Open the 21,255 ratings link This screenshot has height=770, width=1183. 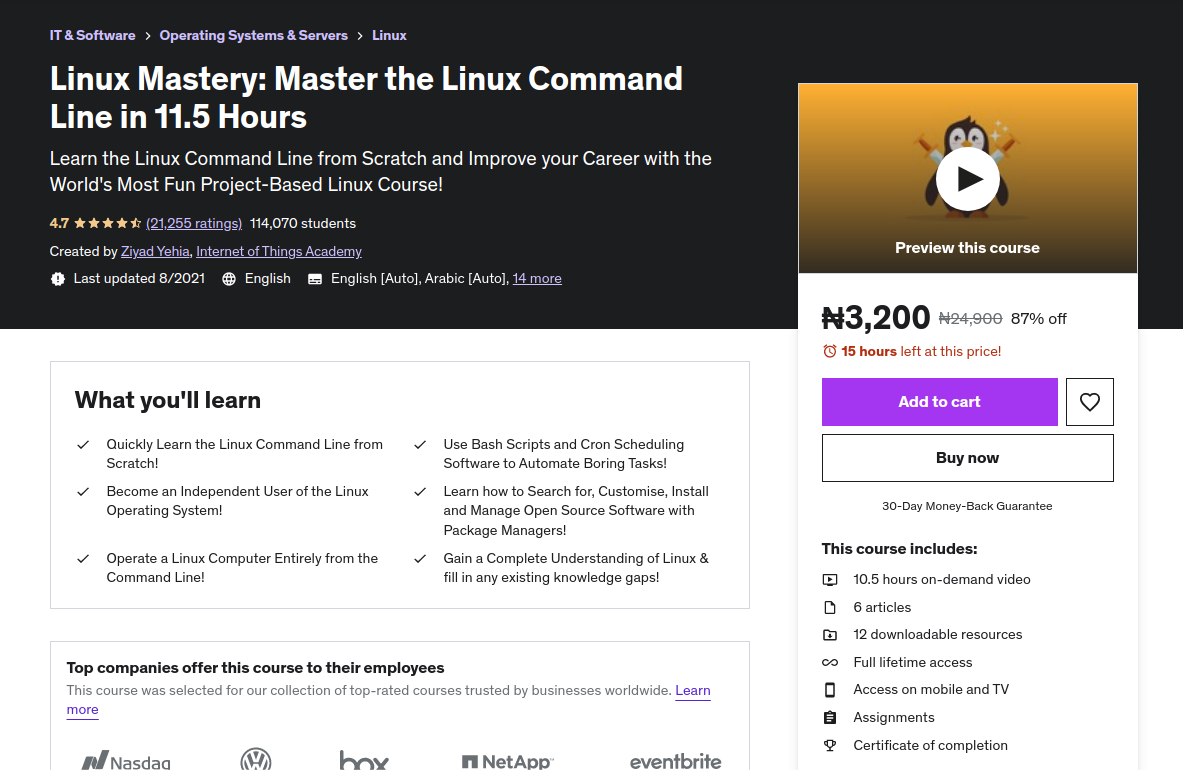point(194,223)
